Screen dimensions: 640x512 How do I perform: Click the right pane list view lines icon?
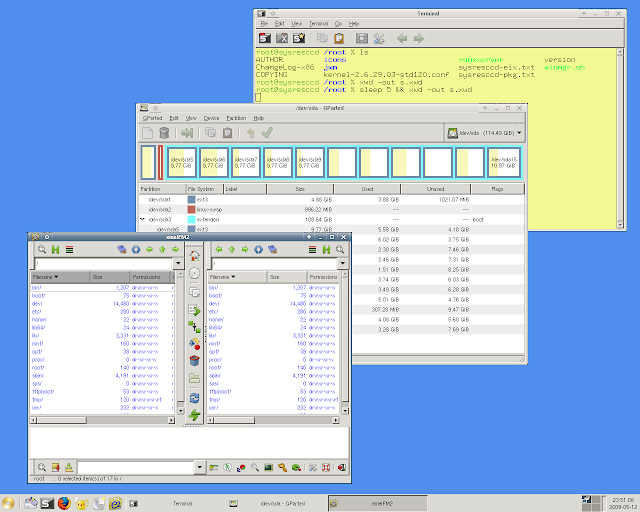coord(312,249)
